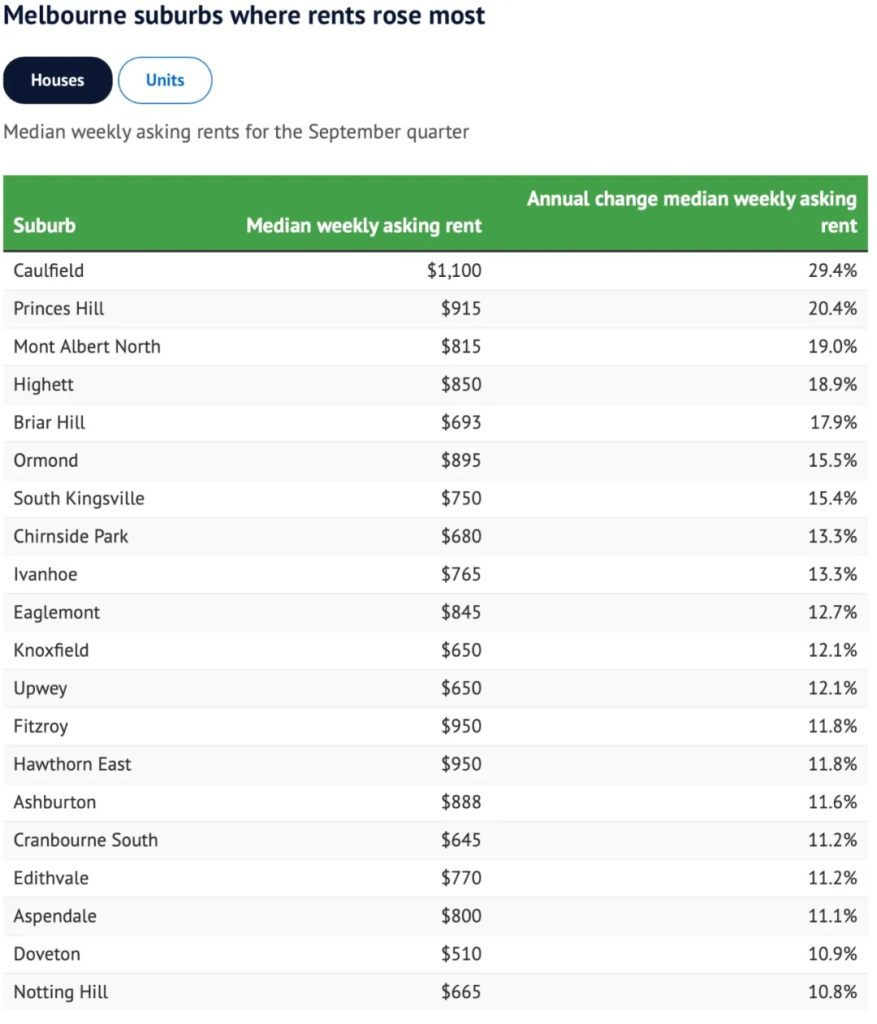Sort by Median weekly asking rent header
The width and height of the screenshot is (877, 1024).
coord(364,225)
